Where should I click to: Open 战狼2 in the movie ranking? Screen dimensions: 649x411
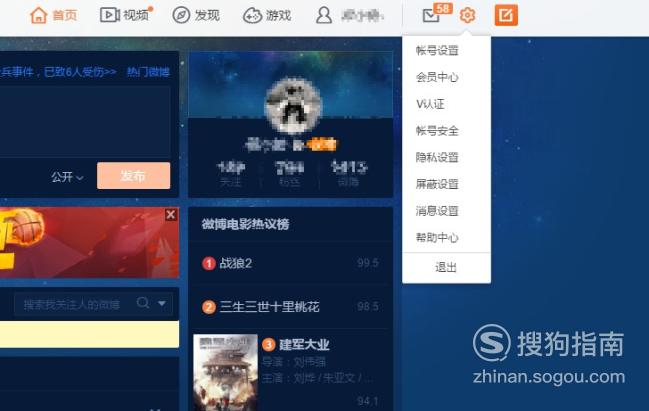[236, 263]
